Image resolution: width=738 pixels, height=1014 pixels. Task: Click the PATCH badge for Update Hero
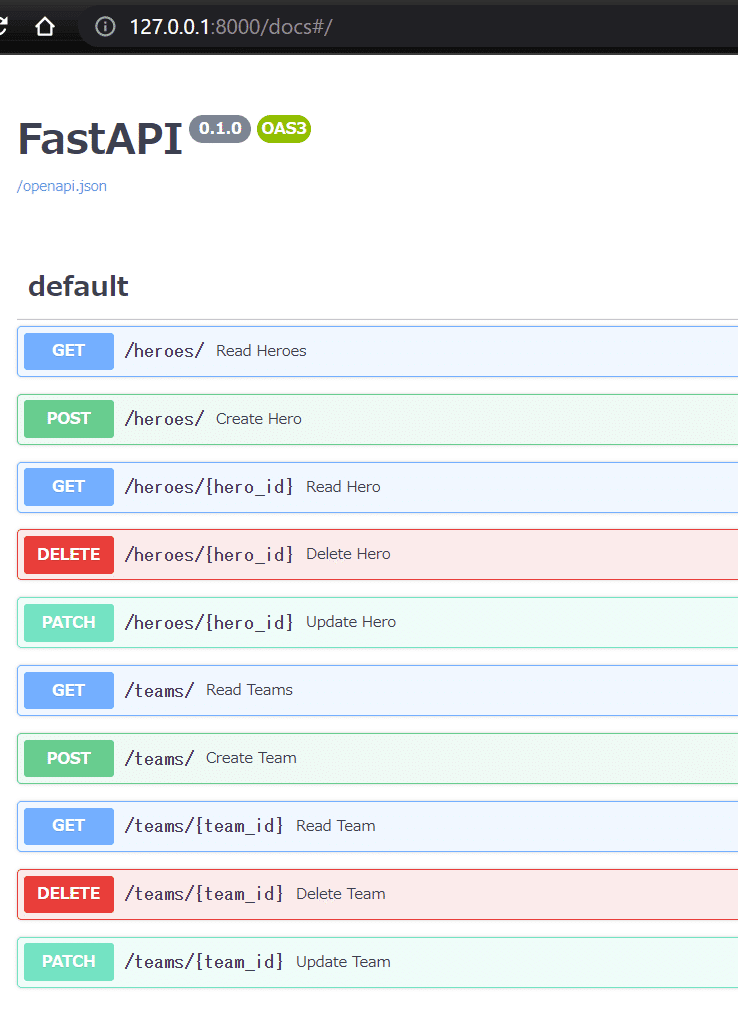pyautogui.click(x=69, y=623)
